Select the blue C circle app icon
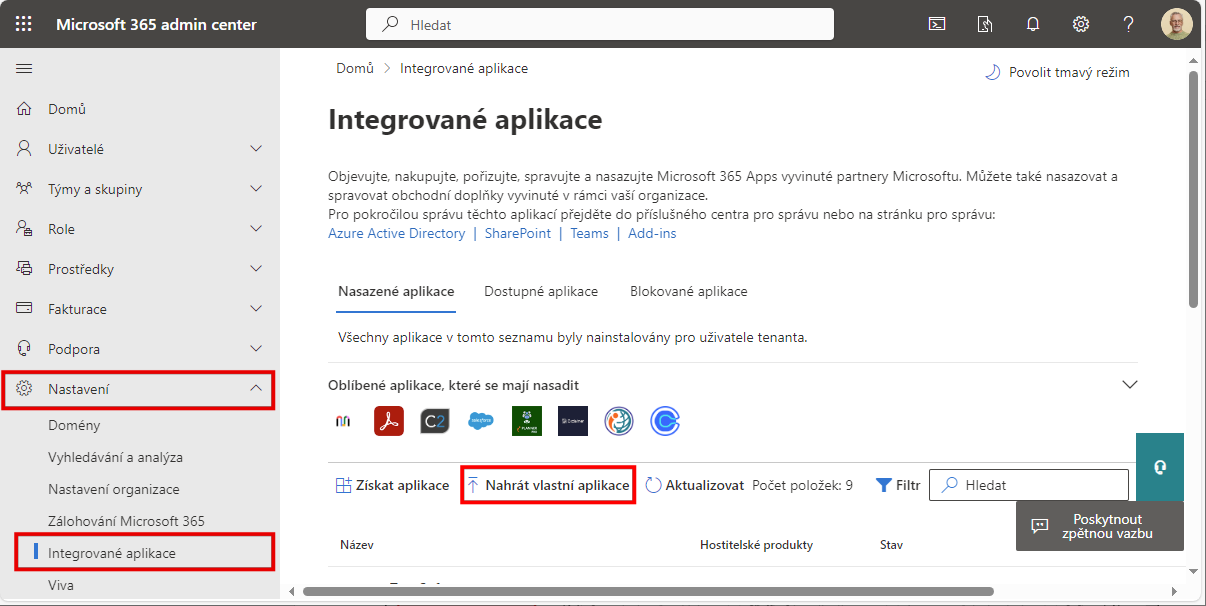The width and height of the screenshot is (1206, 606). tap(665, 421)
